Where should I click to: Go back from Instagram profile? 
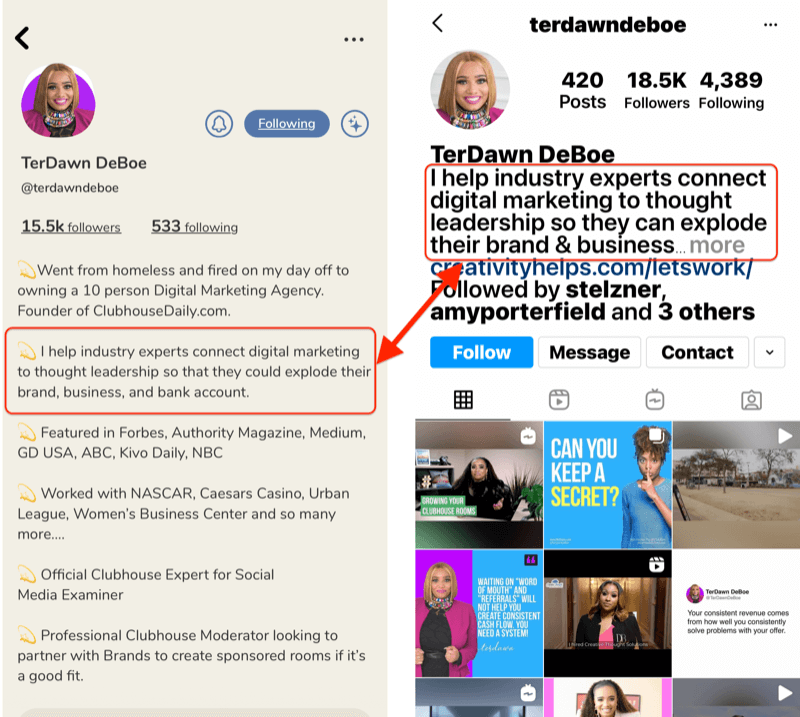[x=438, y=23]
